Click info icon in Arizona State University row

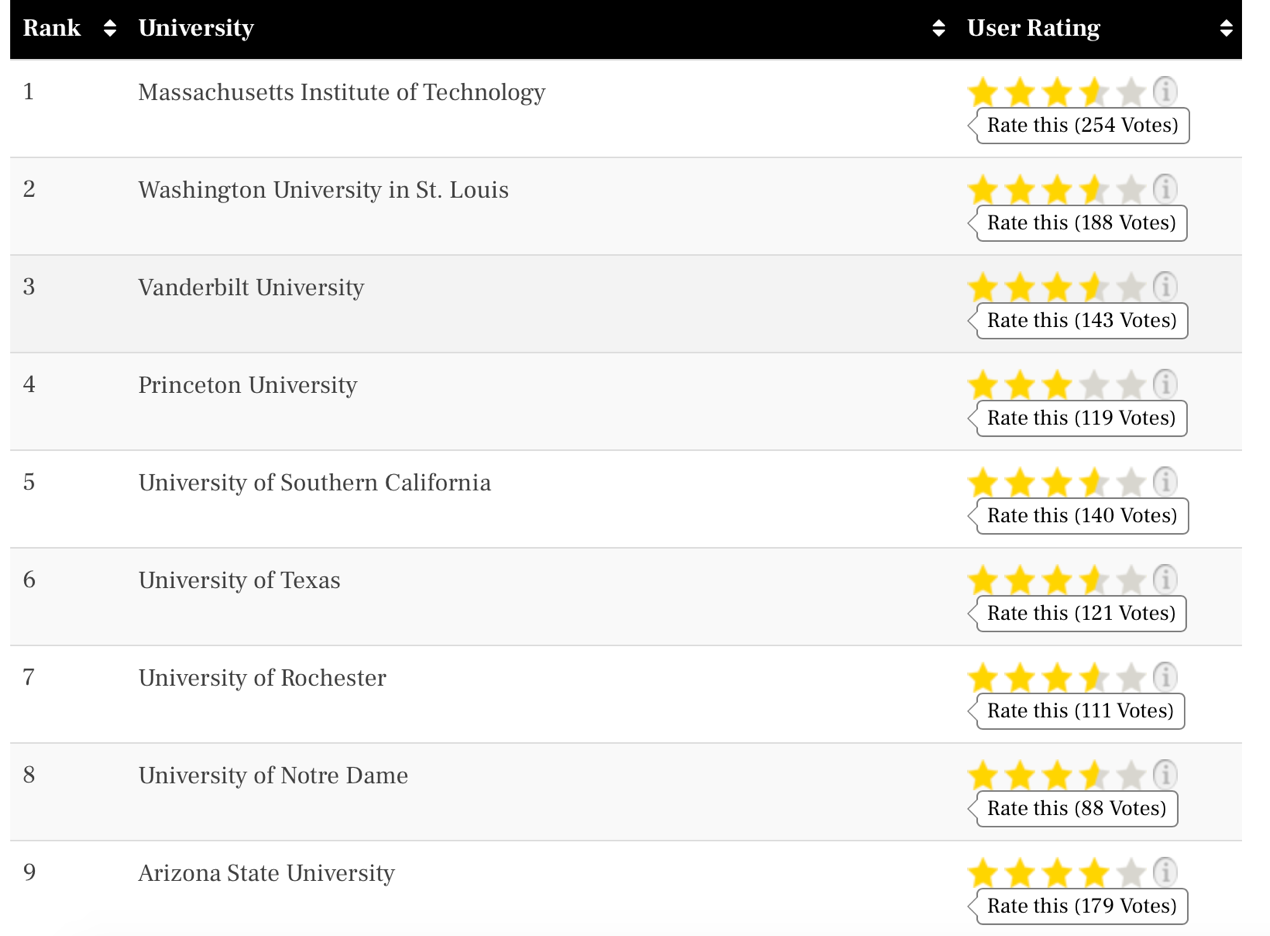1164,872
